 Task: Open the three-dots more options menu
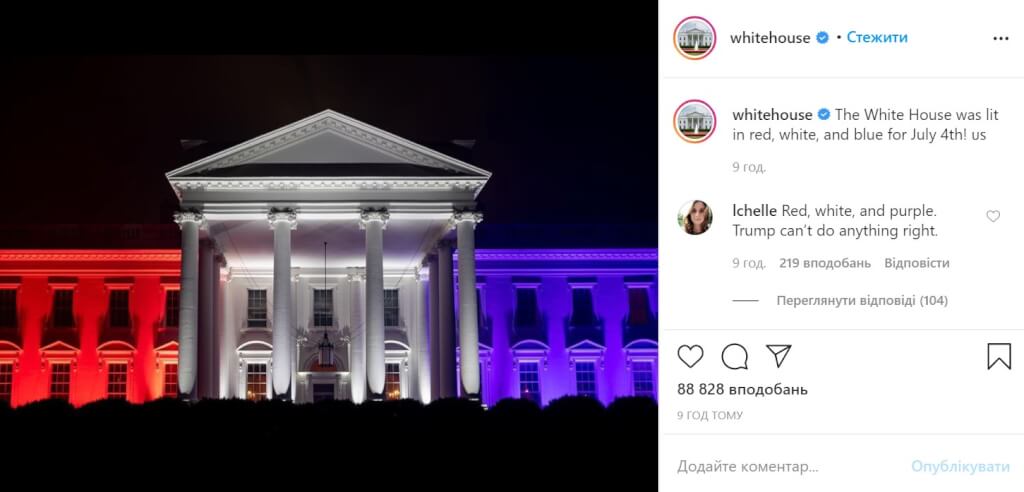click(x=1000, y=39)
